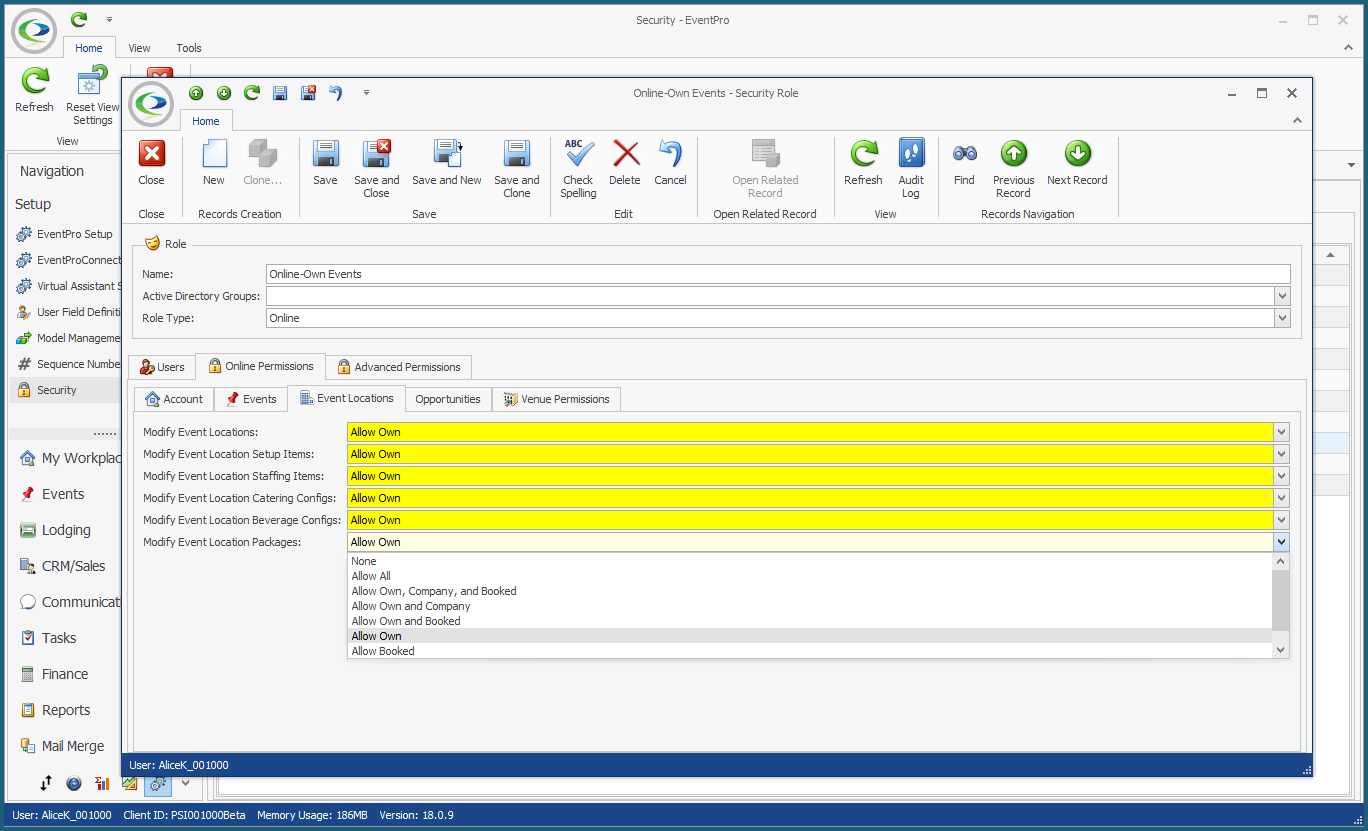Click quick access up-arrow previous record icon
The width and height of the screenshot is (1368, 831).
tap(196, 93)
